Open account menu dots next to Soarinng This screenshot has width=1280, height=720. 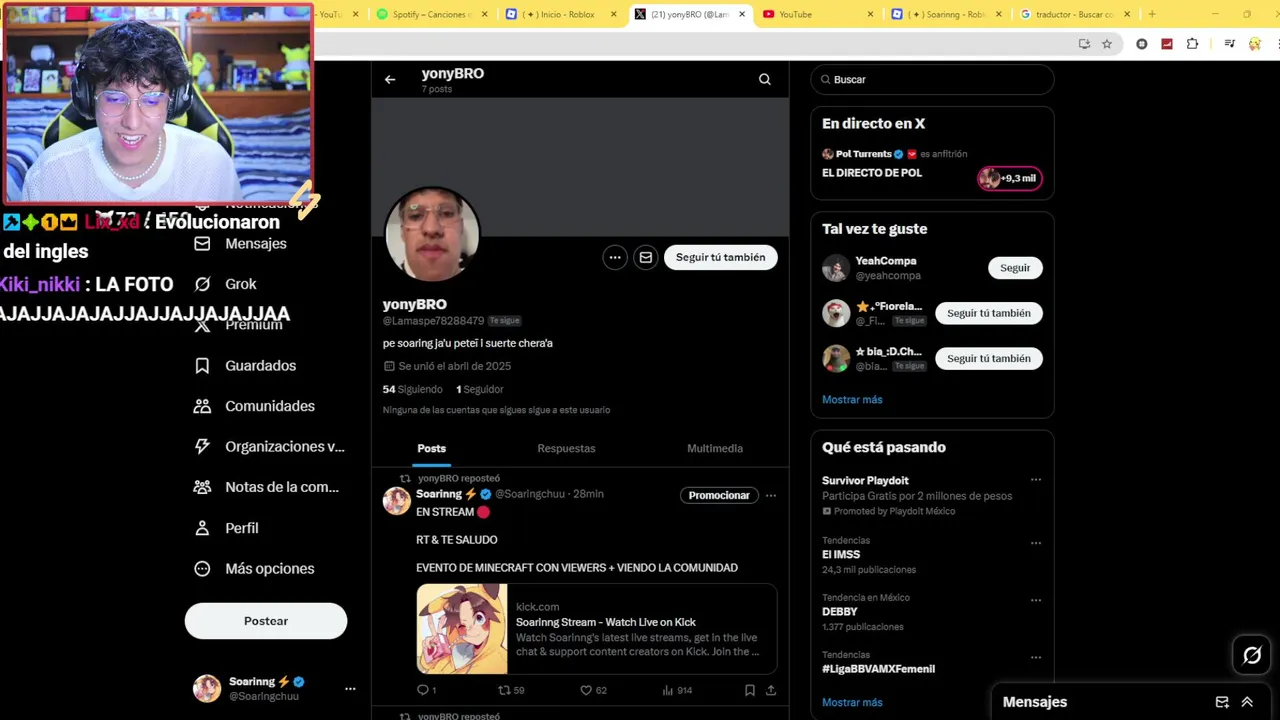350,689
